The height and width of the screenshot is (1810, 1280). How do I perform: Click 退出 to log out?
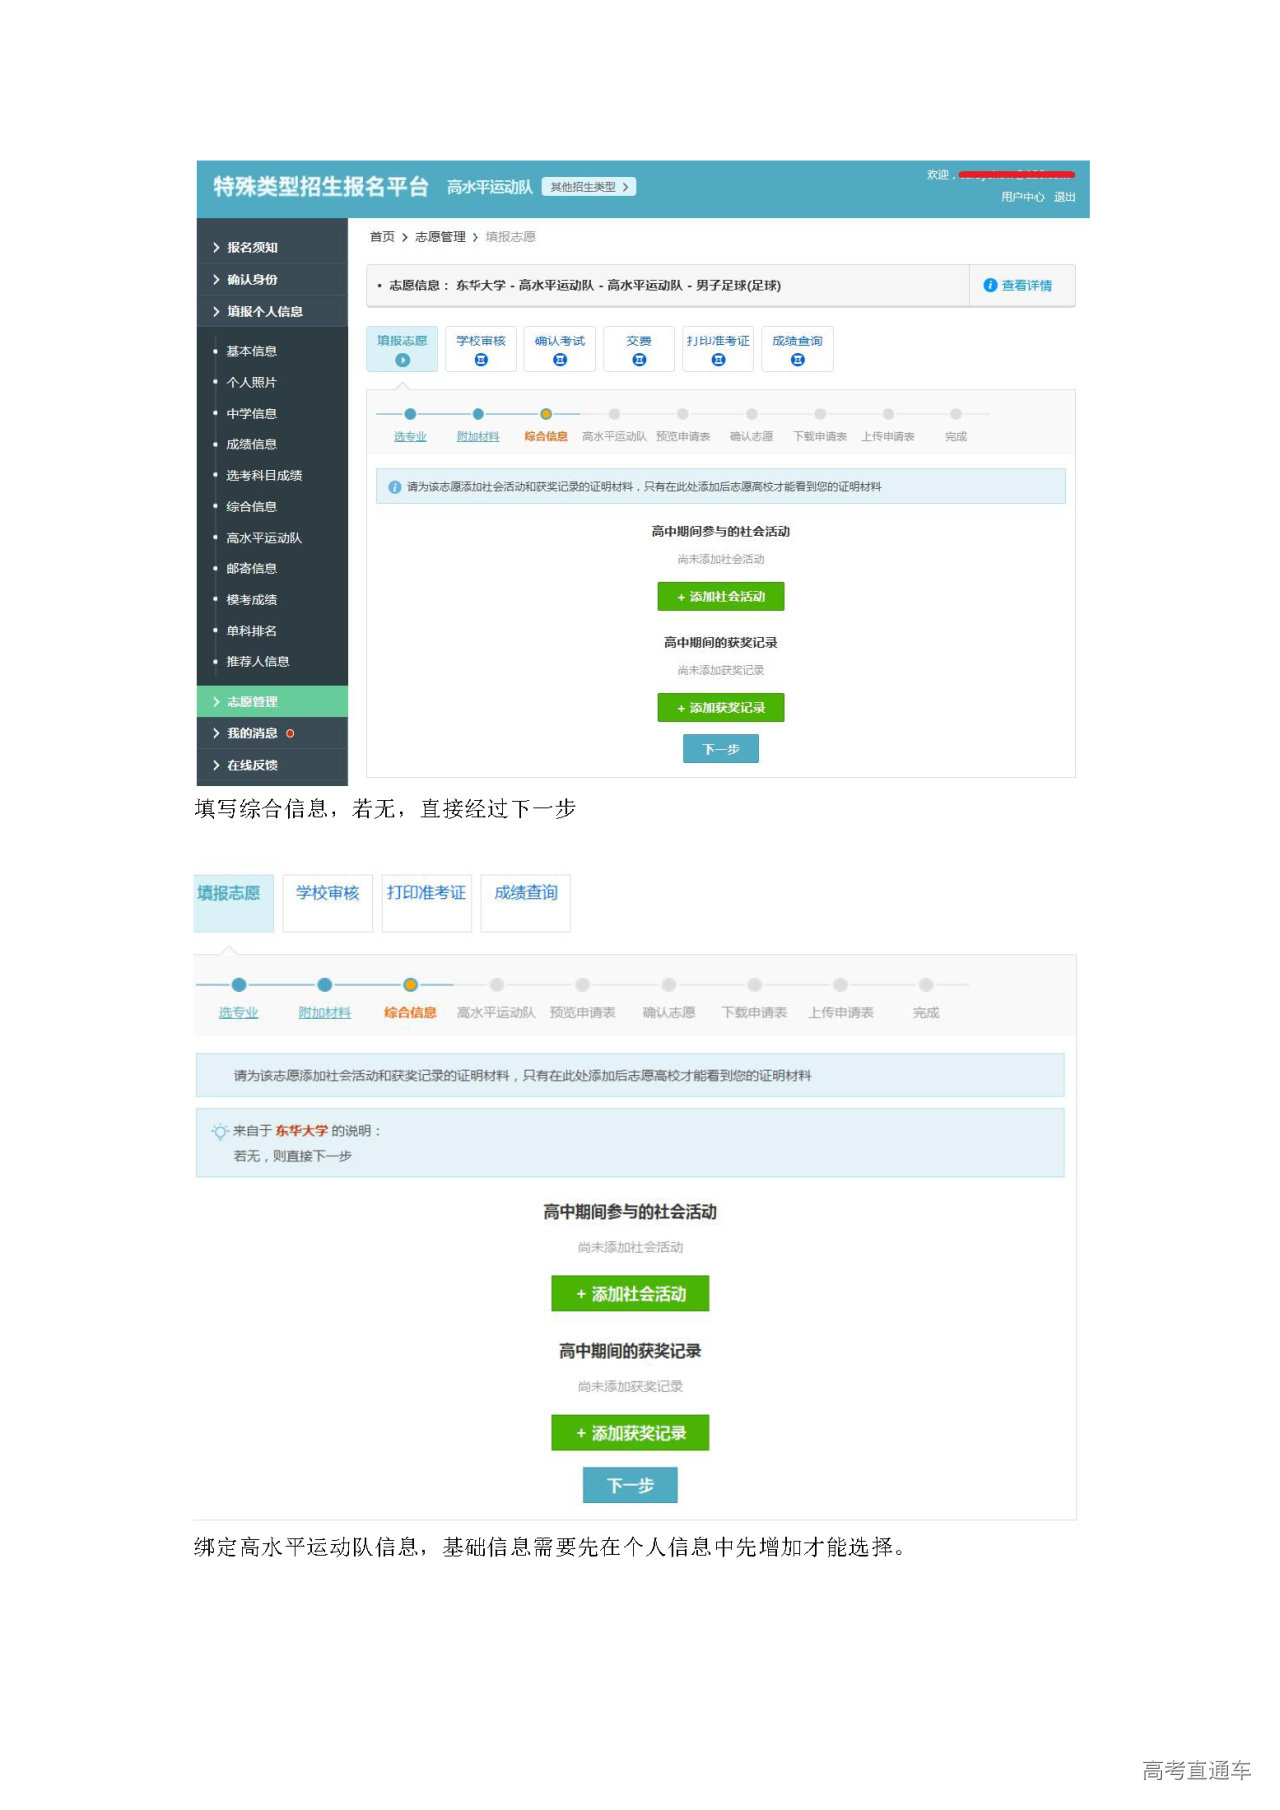[x=1064, y=197]
